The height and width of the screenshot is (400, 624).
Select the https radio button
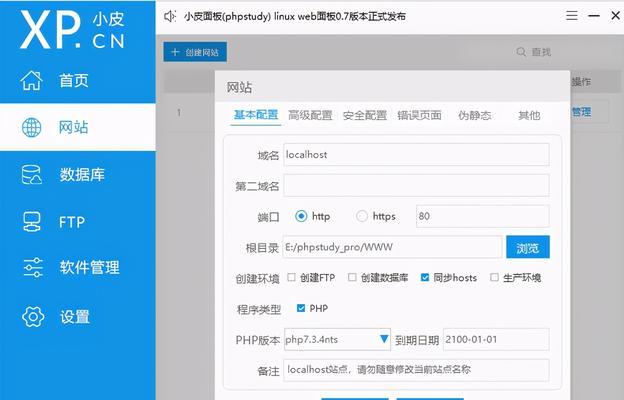click(362, 216)
